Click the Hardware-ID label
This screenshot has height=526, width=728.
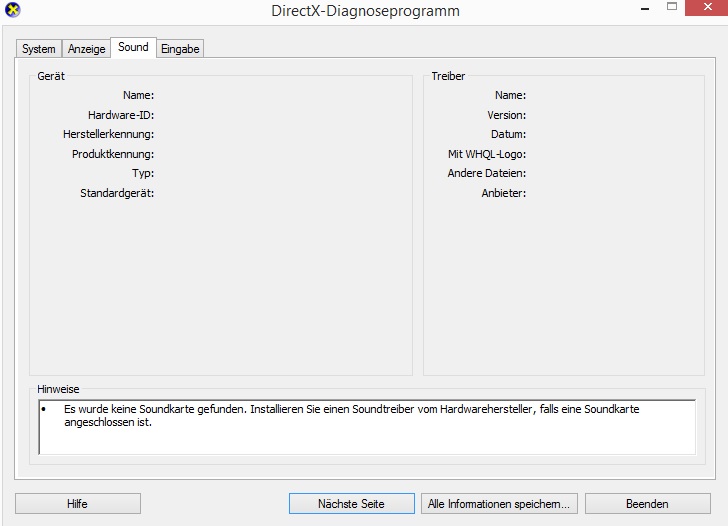[121, 115]
